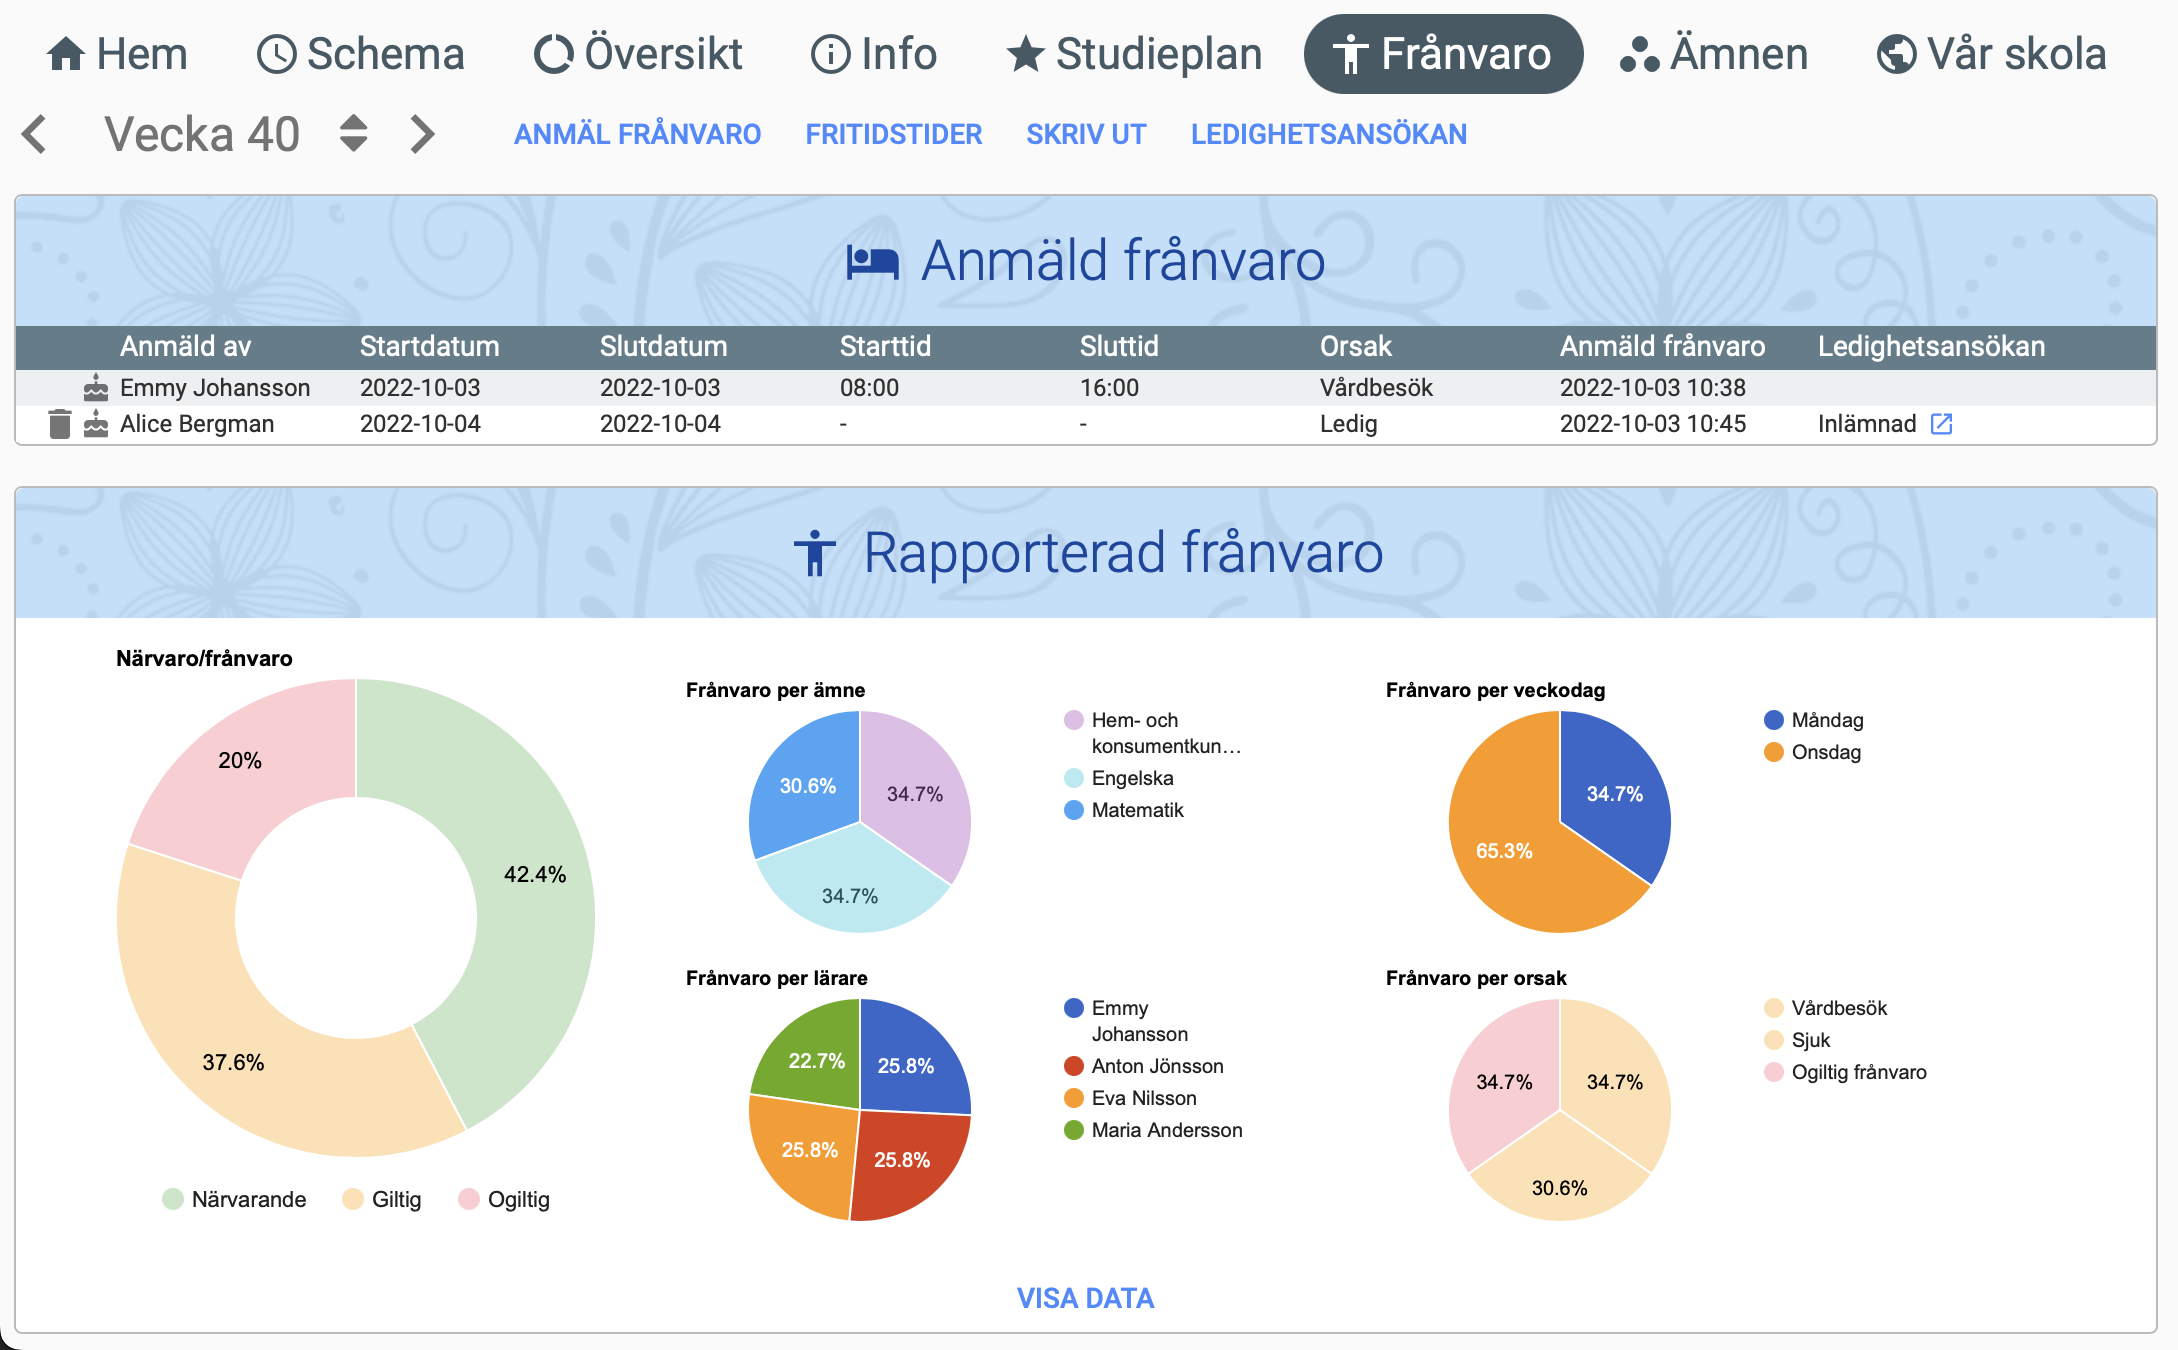The image size is (2178, 1350).
Task: Toggle Giltig legend entry
Action: click(x=382, y=1199)
